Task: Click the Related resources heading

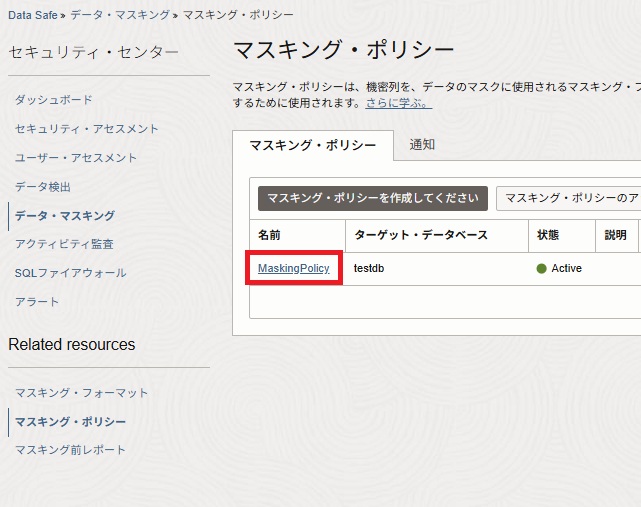Action: pyautogui.click(x=72, y=344)
